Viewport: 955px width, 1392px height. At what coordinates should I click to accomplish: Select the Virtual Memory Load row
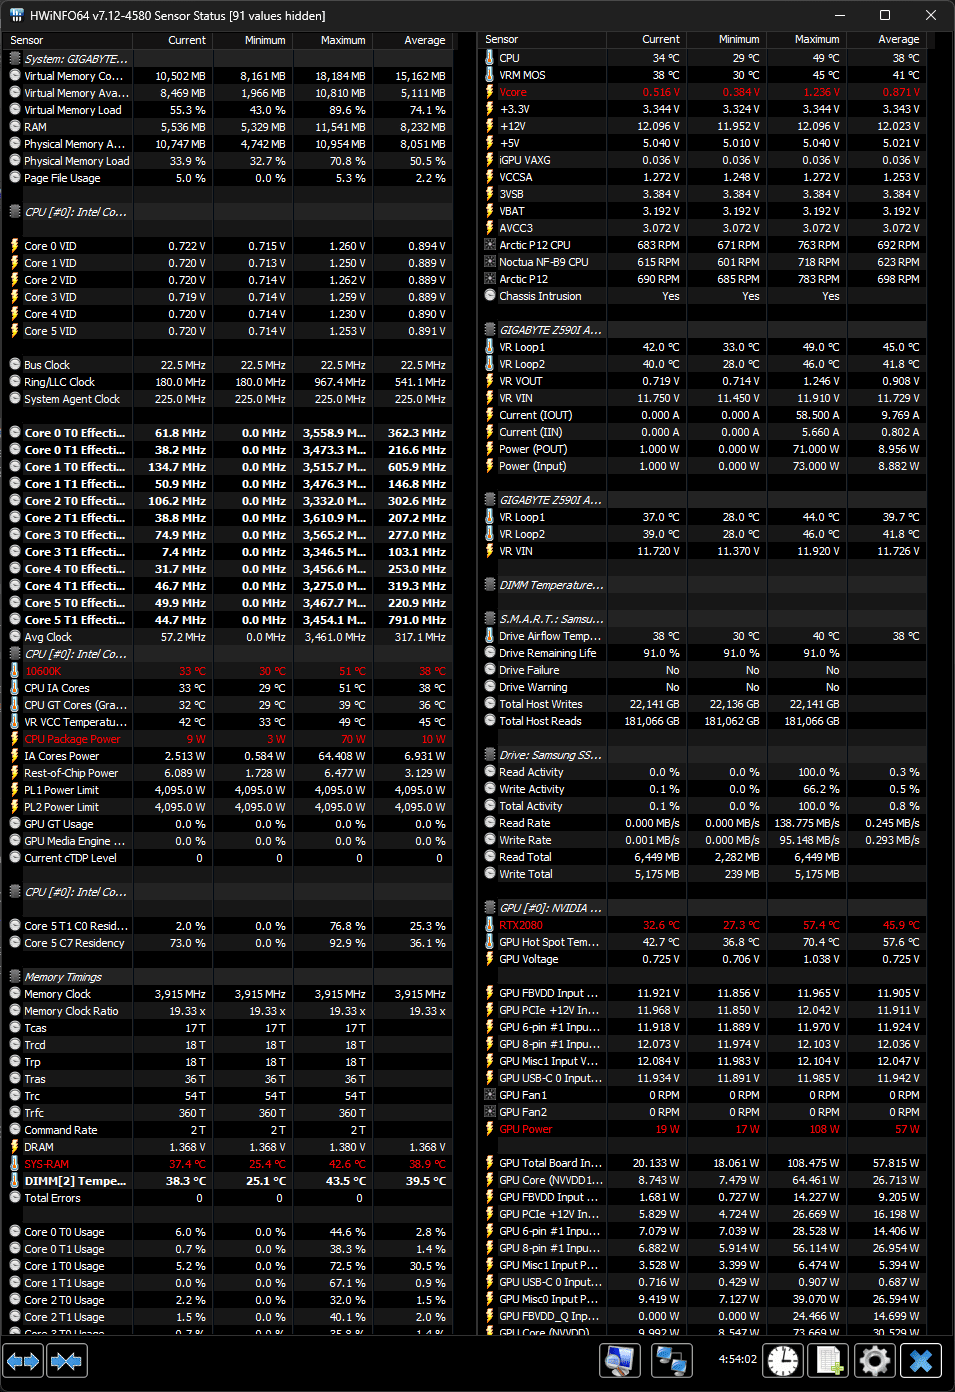pos(228,110)
